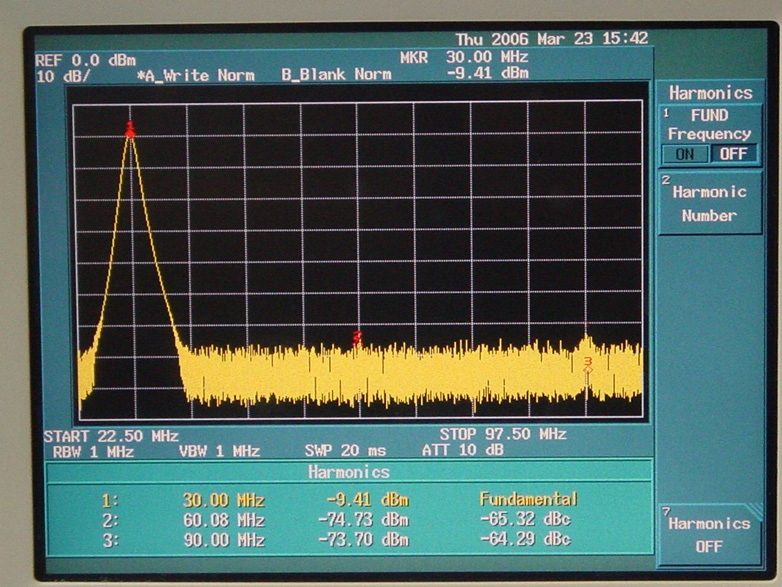This screenshot has height=587, width=782.
Task: Select the A_Write Norm trace label
Action: [x=195, y=75]
